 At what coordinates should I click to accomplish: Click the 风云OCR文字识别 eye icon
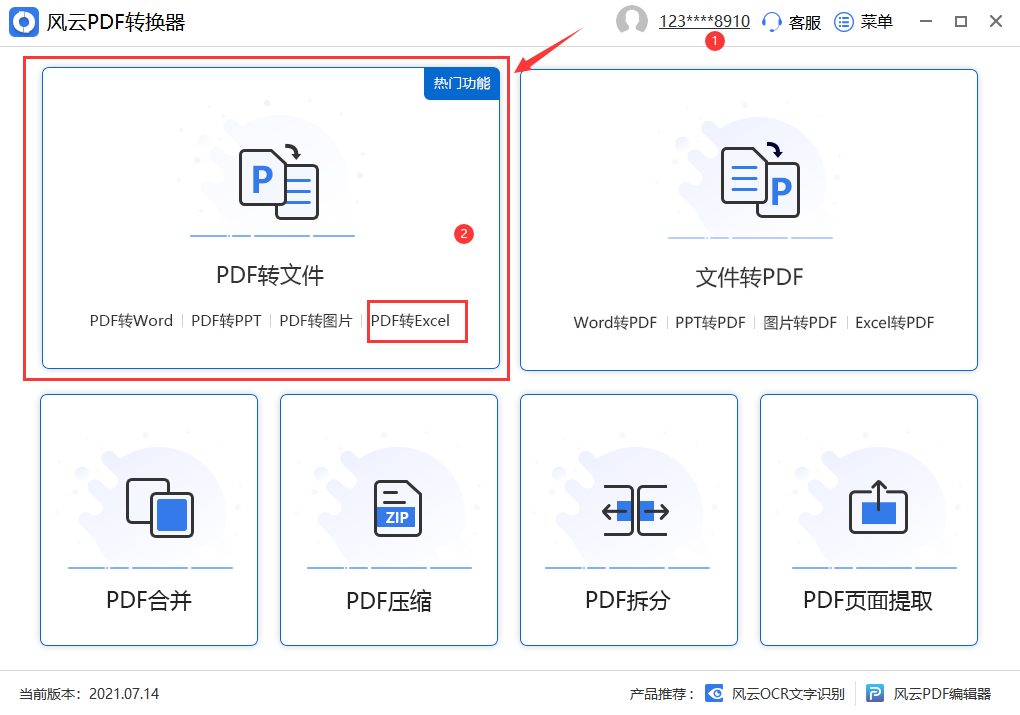pyautogui.click(x=714, y=694)
